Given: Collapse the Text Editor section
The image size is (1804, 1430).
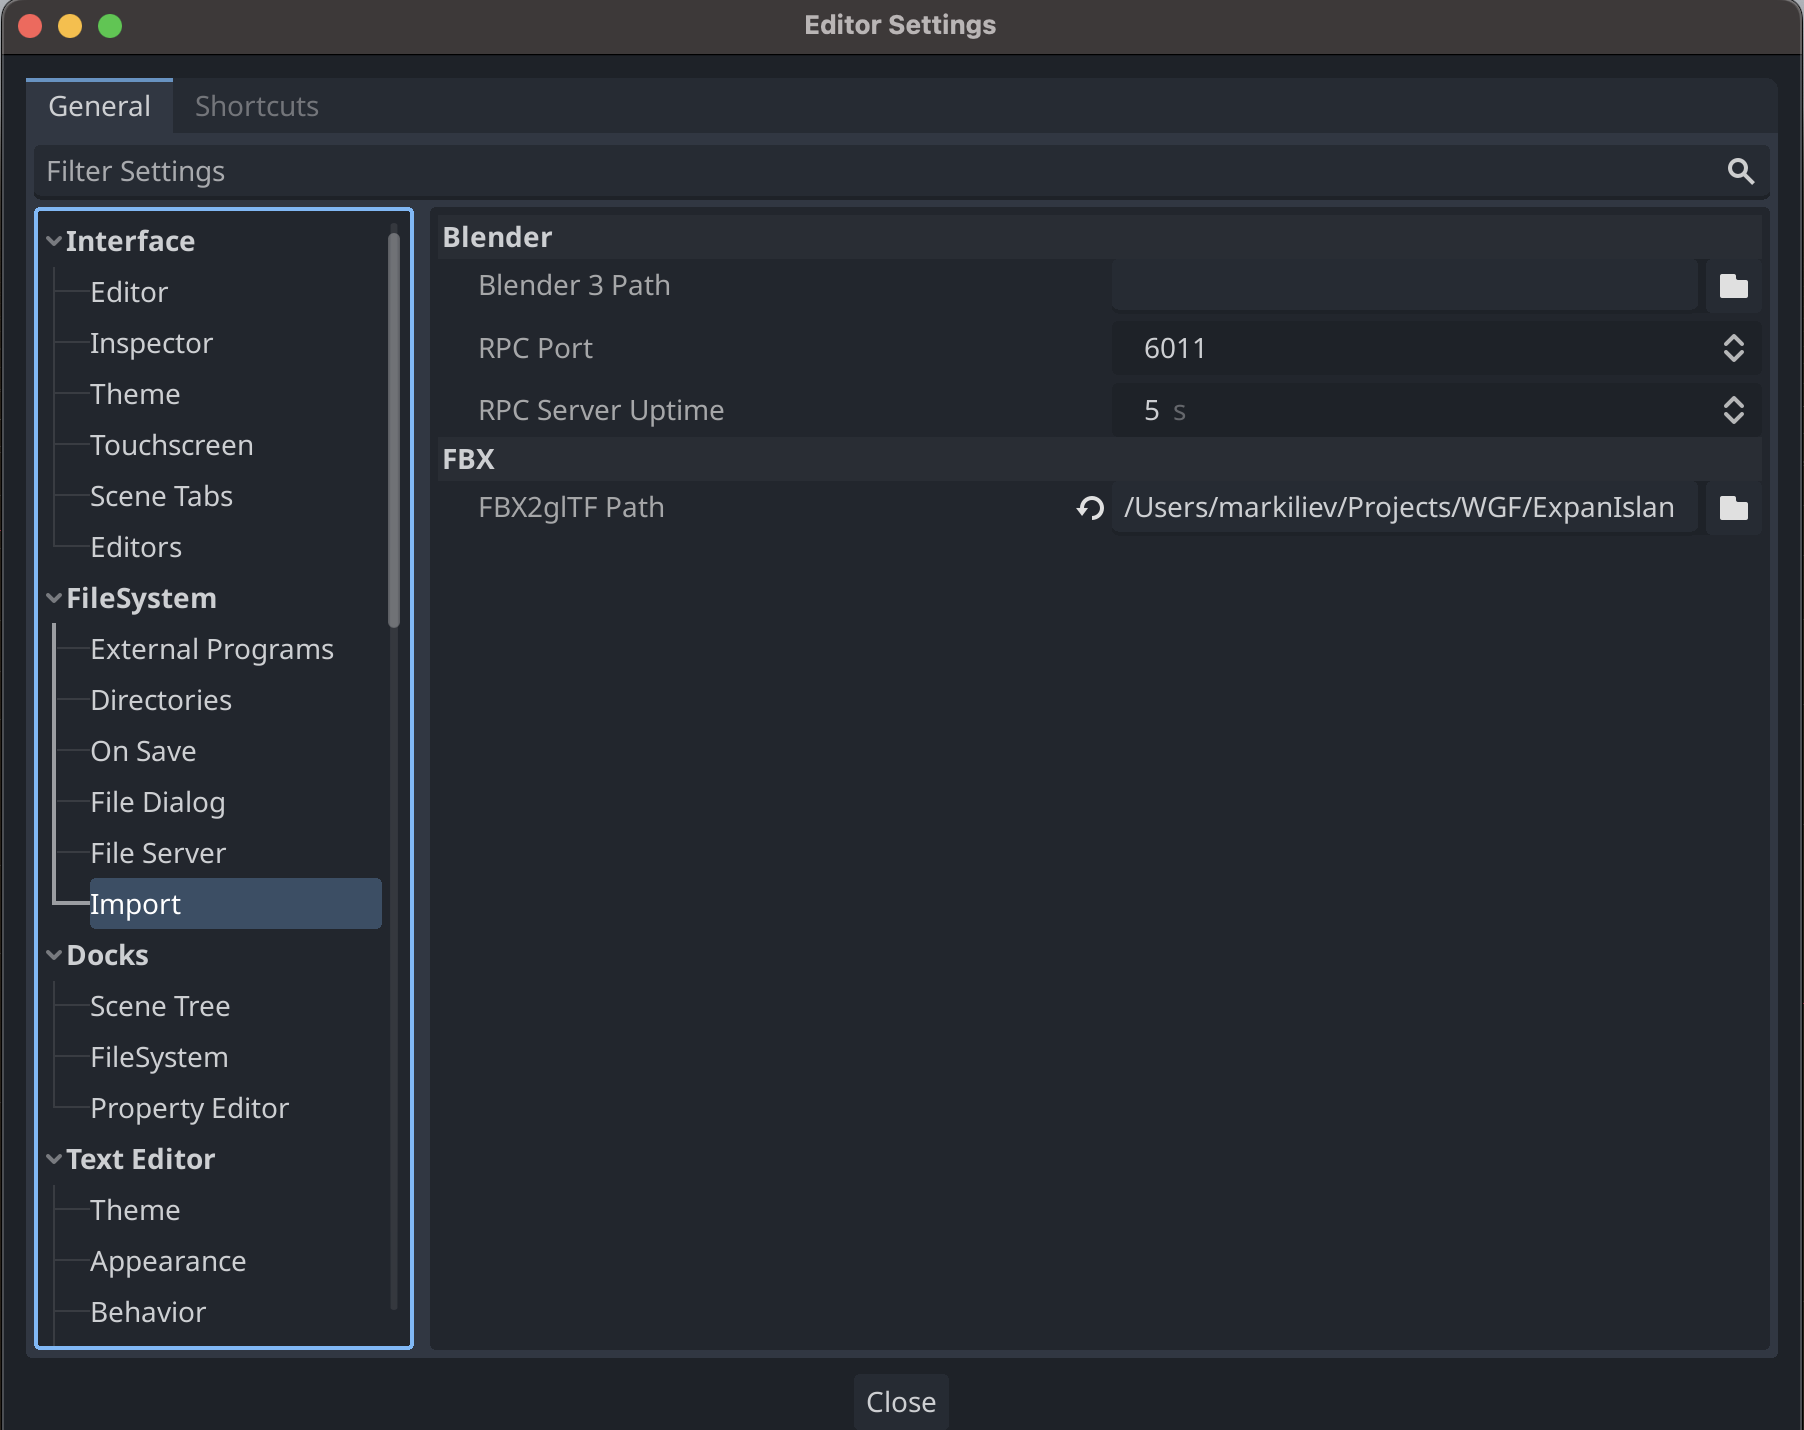Looking at the screenshot, I should [53, 1159].
